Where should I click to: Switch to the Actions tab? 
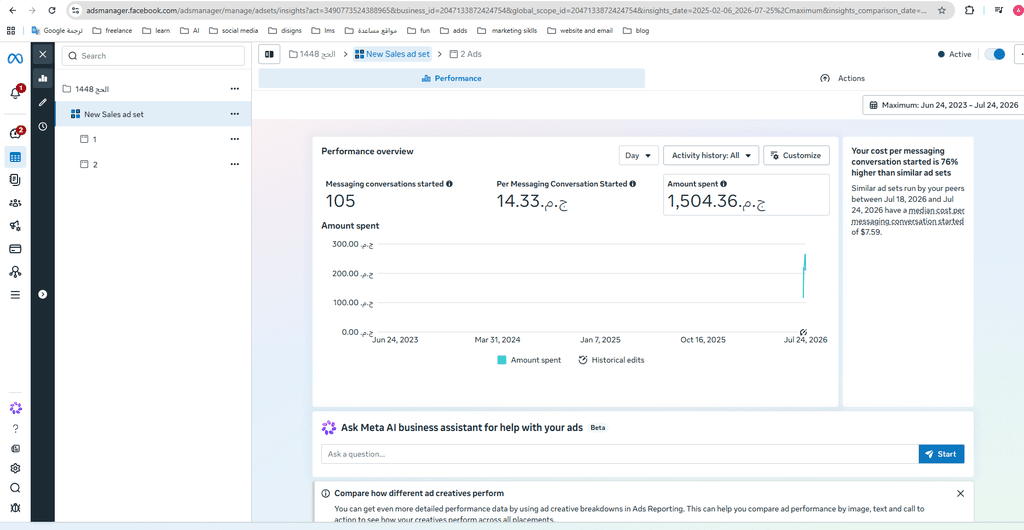point(842,78)
